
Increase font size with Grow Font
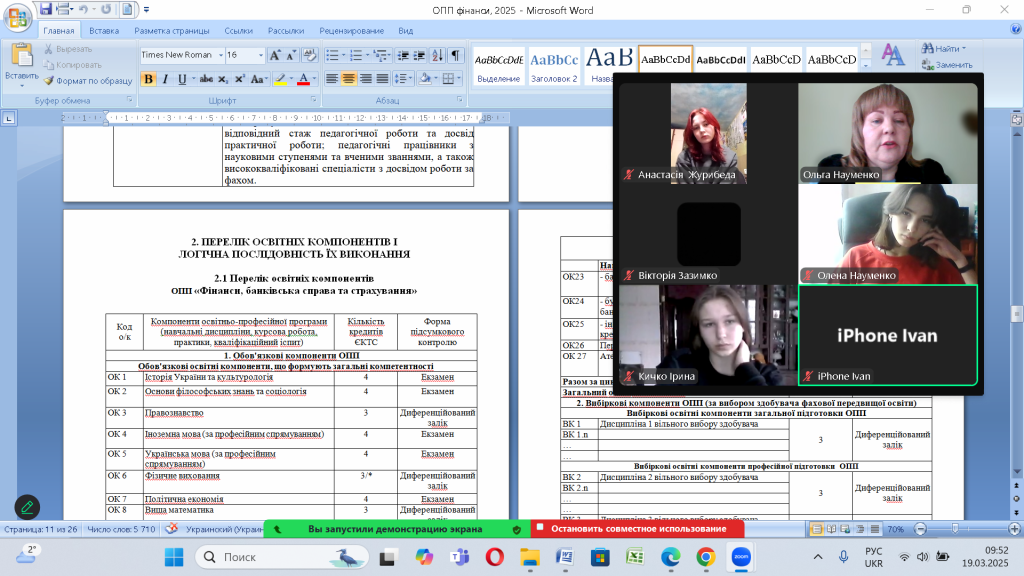[275, 56]
